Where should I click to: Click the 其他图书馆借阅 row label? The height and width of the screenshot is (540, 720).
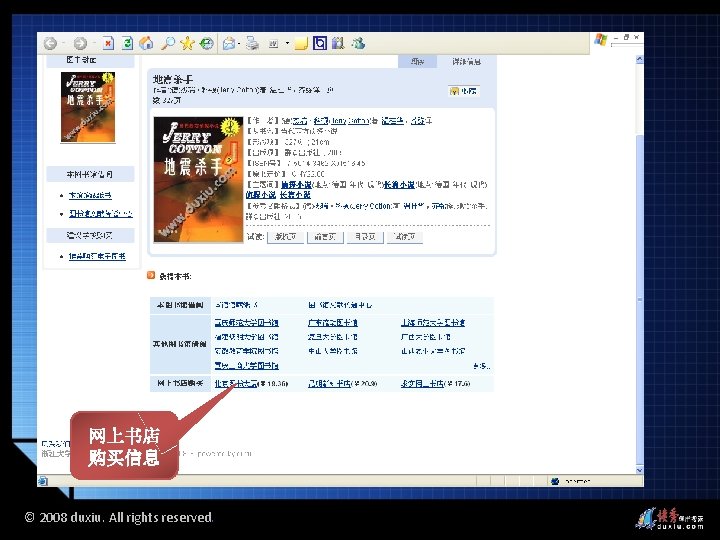pos(180,344)
